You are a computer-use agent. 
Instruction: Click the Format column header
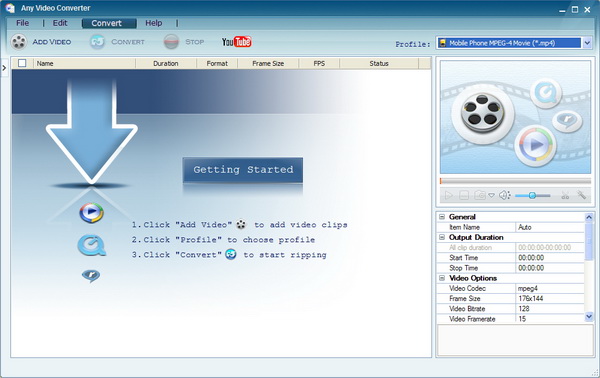pos(217,64)
